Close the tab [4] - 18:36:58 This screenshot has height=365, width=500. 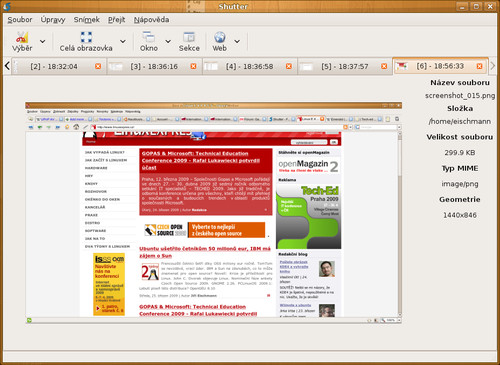click(289, 66)
